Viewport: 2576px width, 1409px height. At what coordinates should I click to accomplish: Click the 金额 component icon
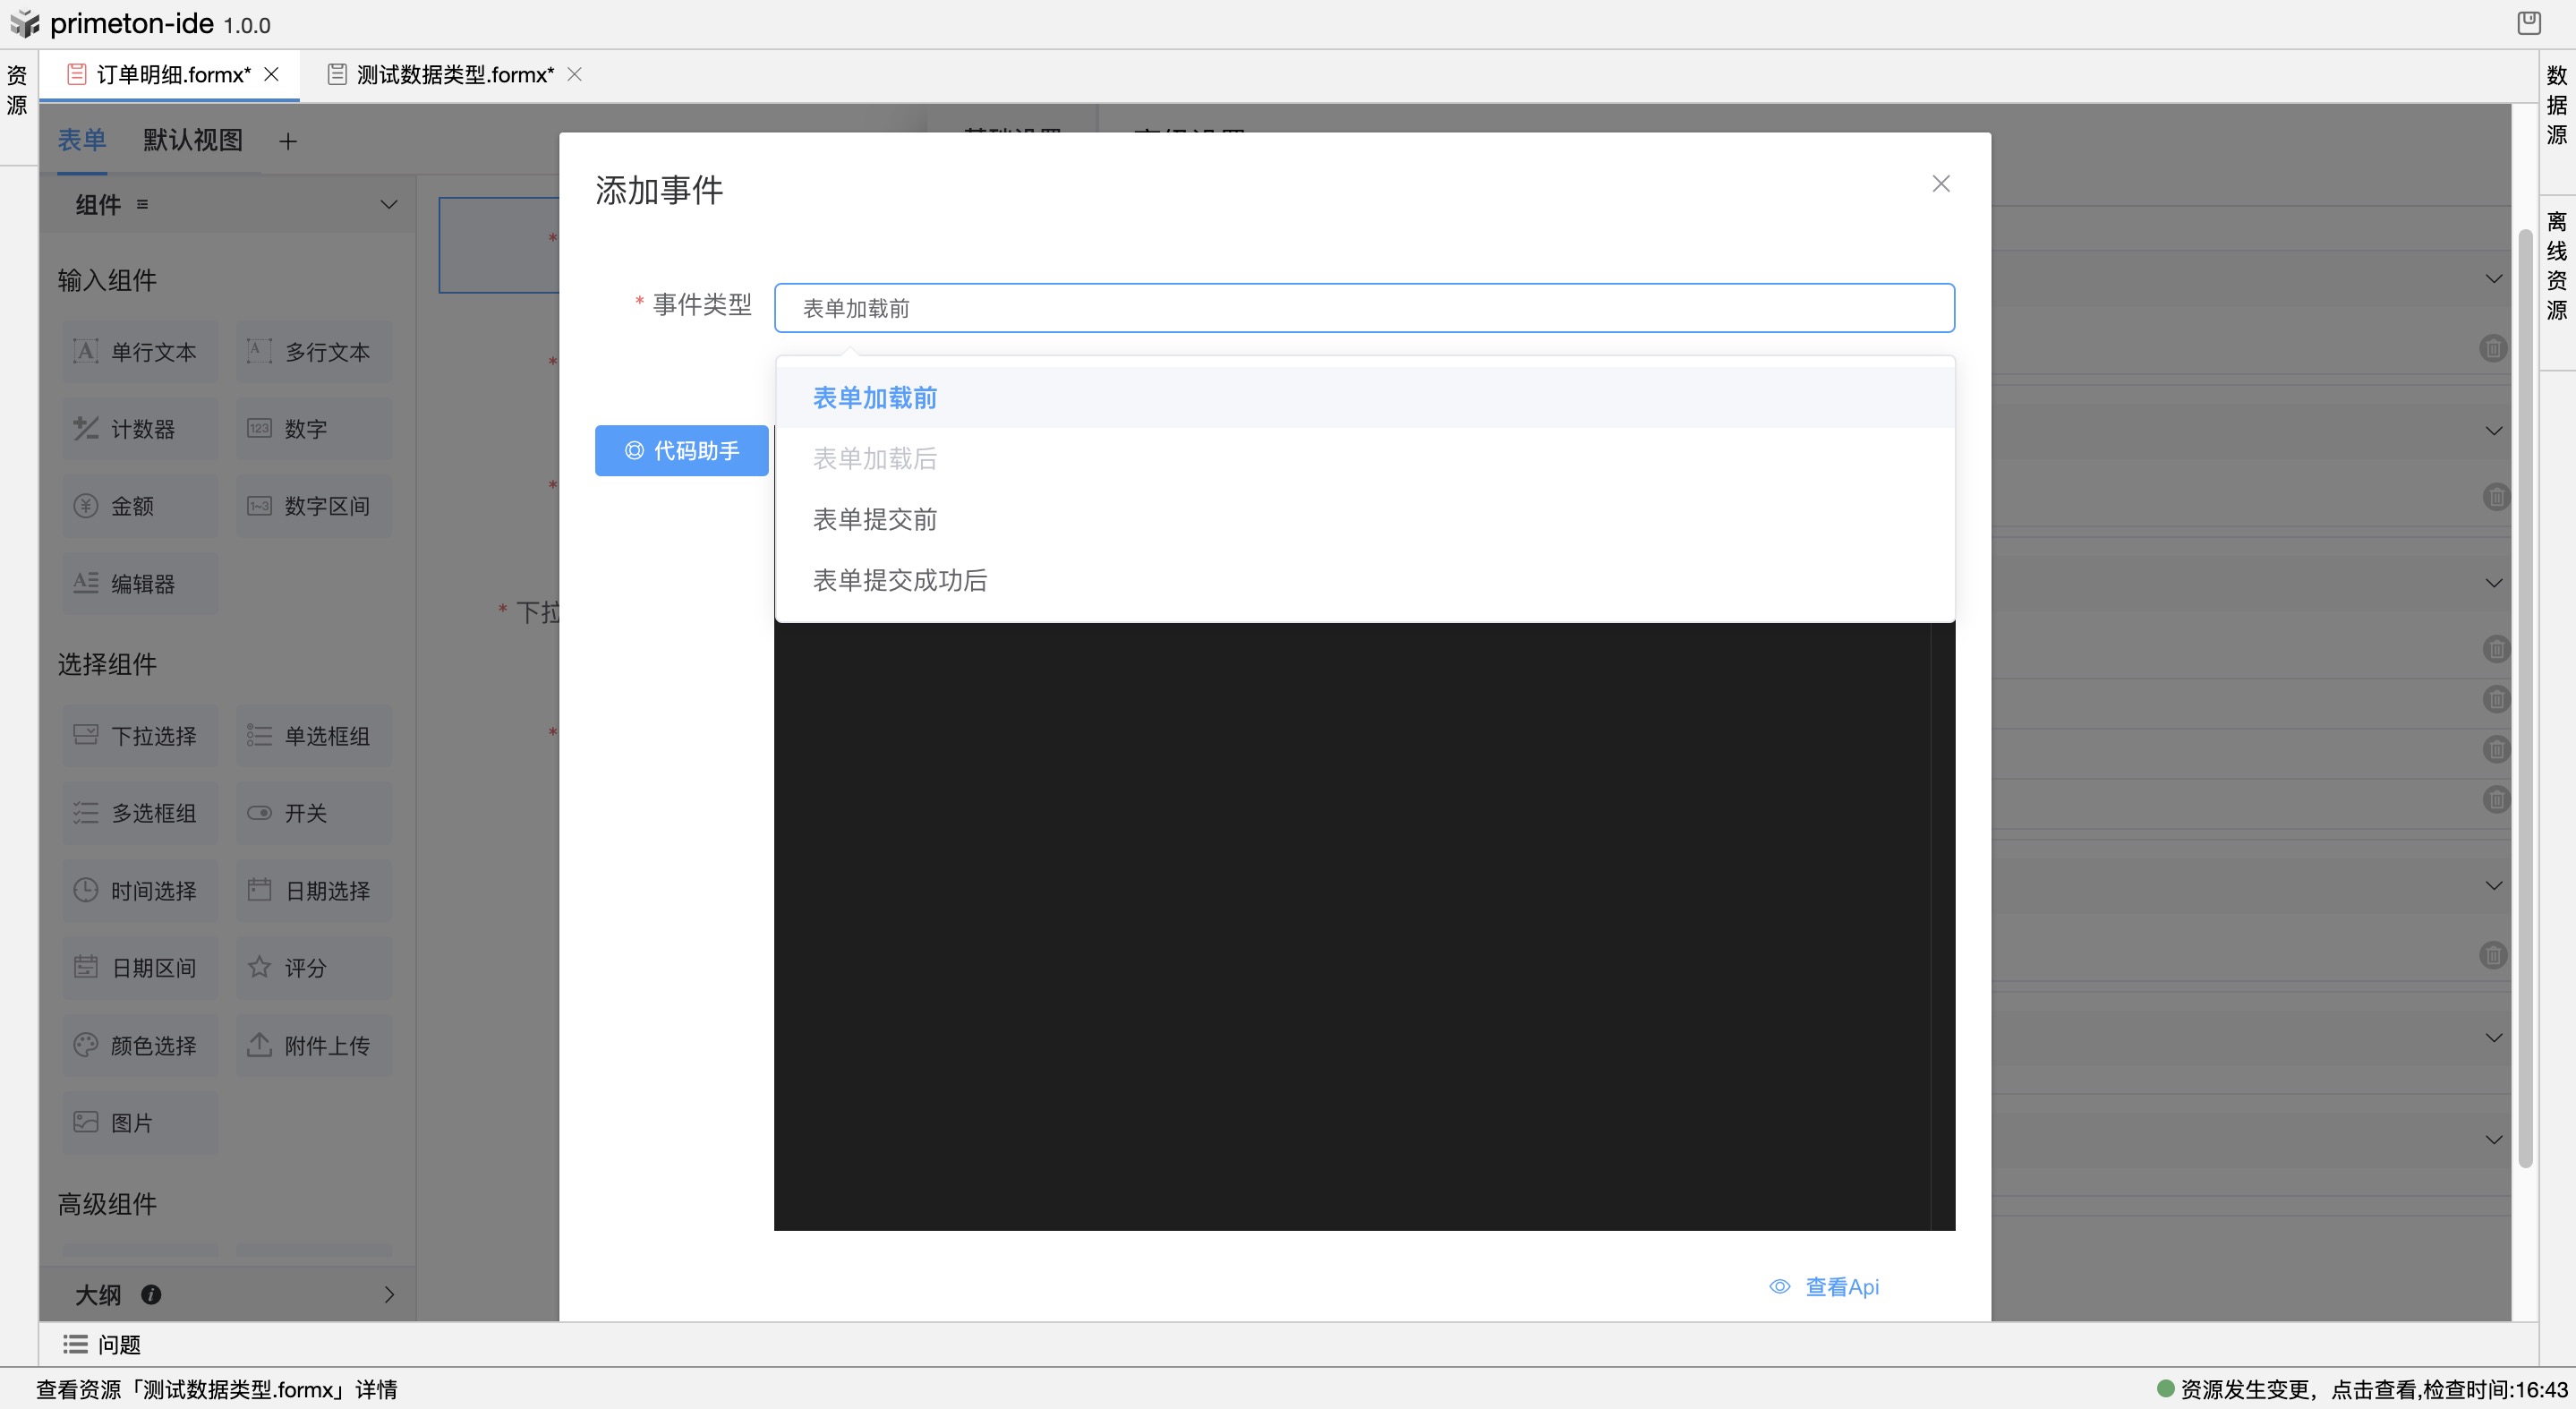[x=86, y=505]
